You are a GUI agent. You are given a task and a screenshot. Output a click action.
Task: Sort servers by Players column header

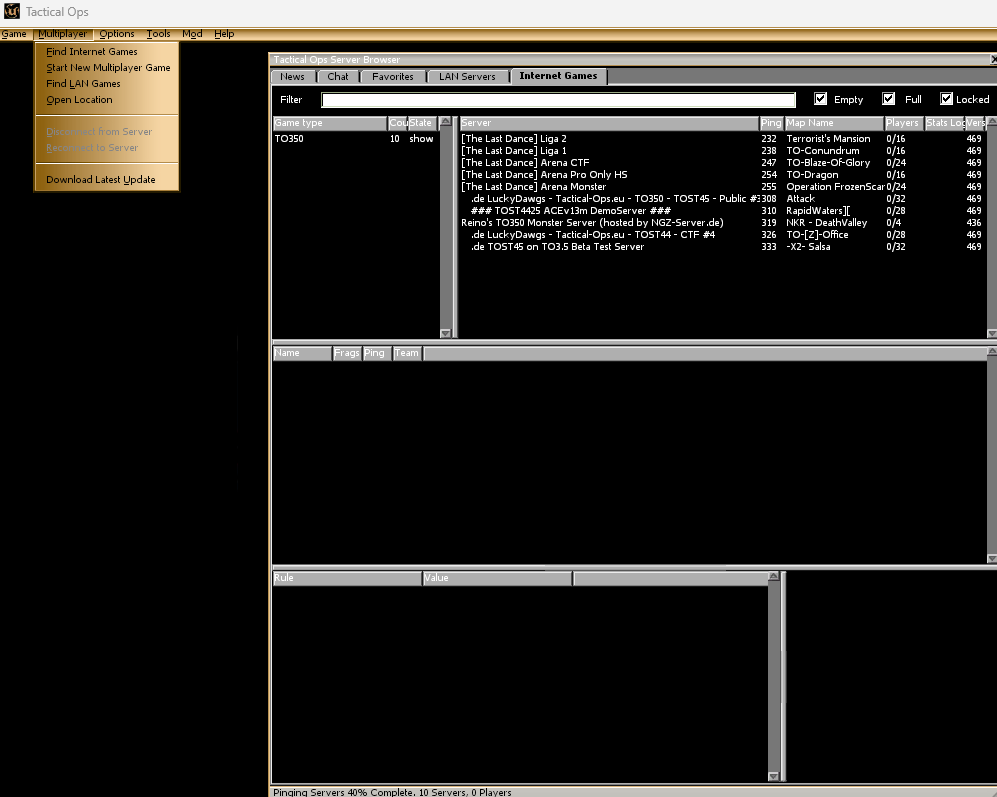click(903, 123)
